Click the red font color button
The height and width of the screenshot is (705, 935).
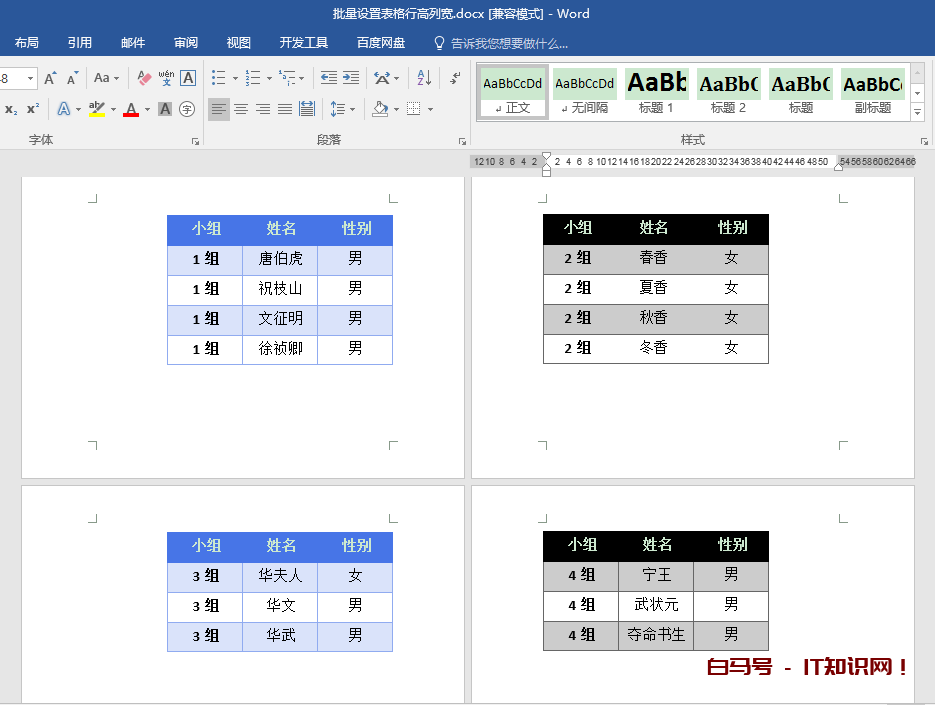coord(131,109)
